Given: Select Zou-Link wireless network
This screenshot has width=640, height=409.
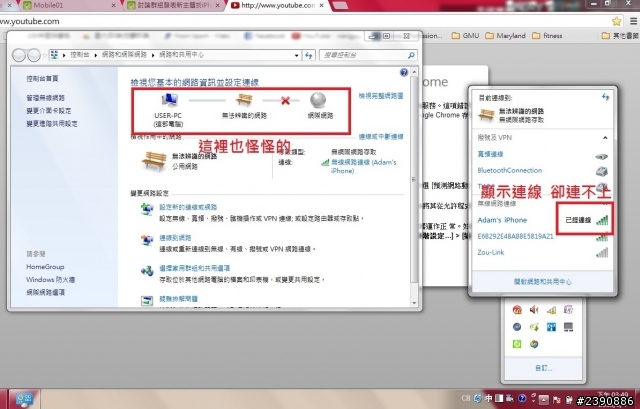Looking at the screenshot, I should coord(542,253).
